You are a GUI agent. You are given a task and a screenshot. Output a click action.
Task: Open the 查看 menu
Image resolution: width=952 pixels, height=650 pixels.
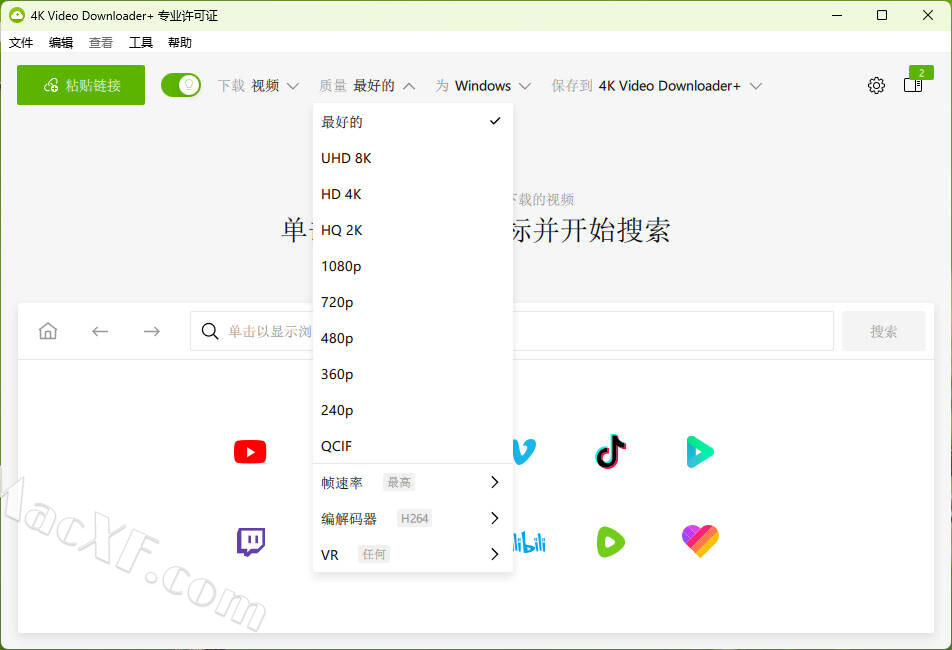tap(101, 42)
